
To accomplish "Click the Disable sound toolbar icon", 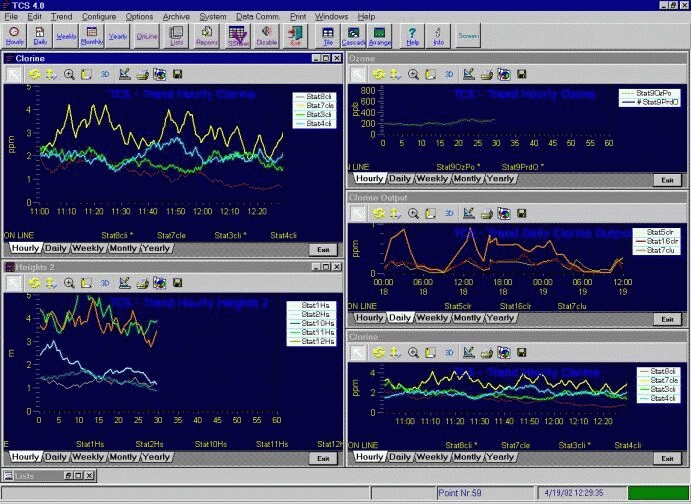I will click(x=267, y=36).
